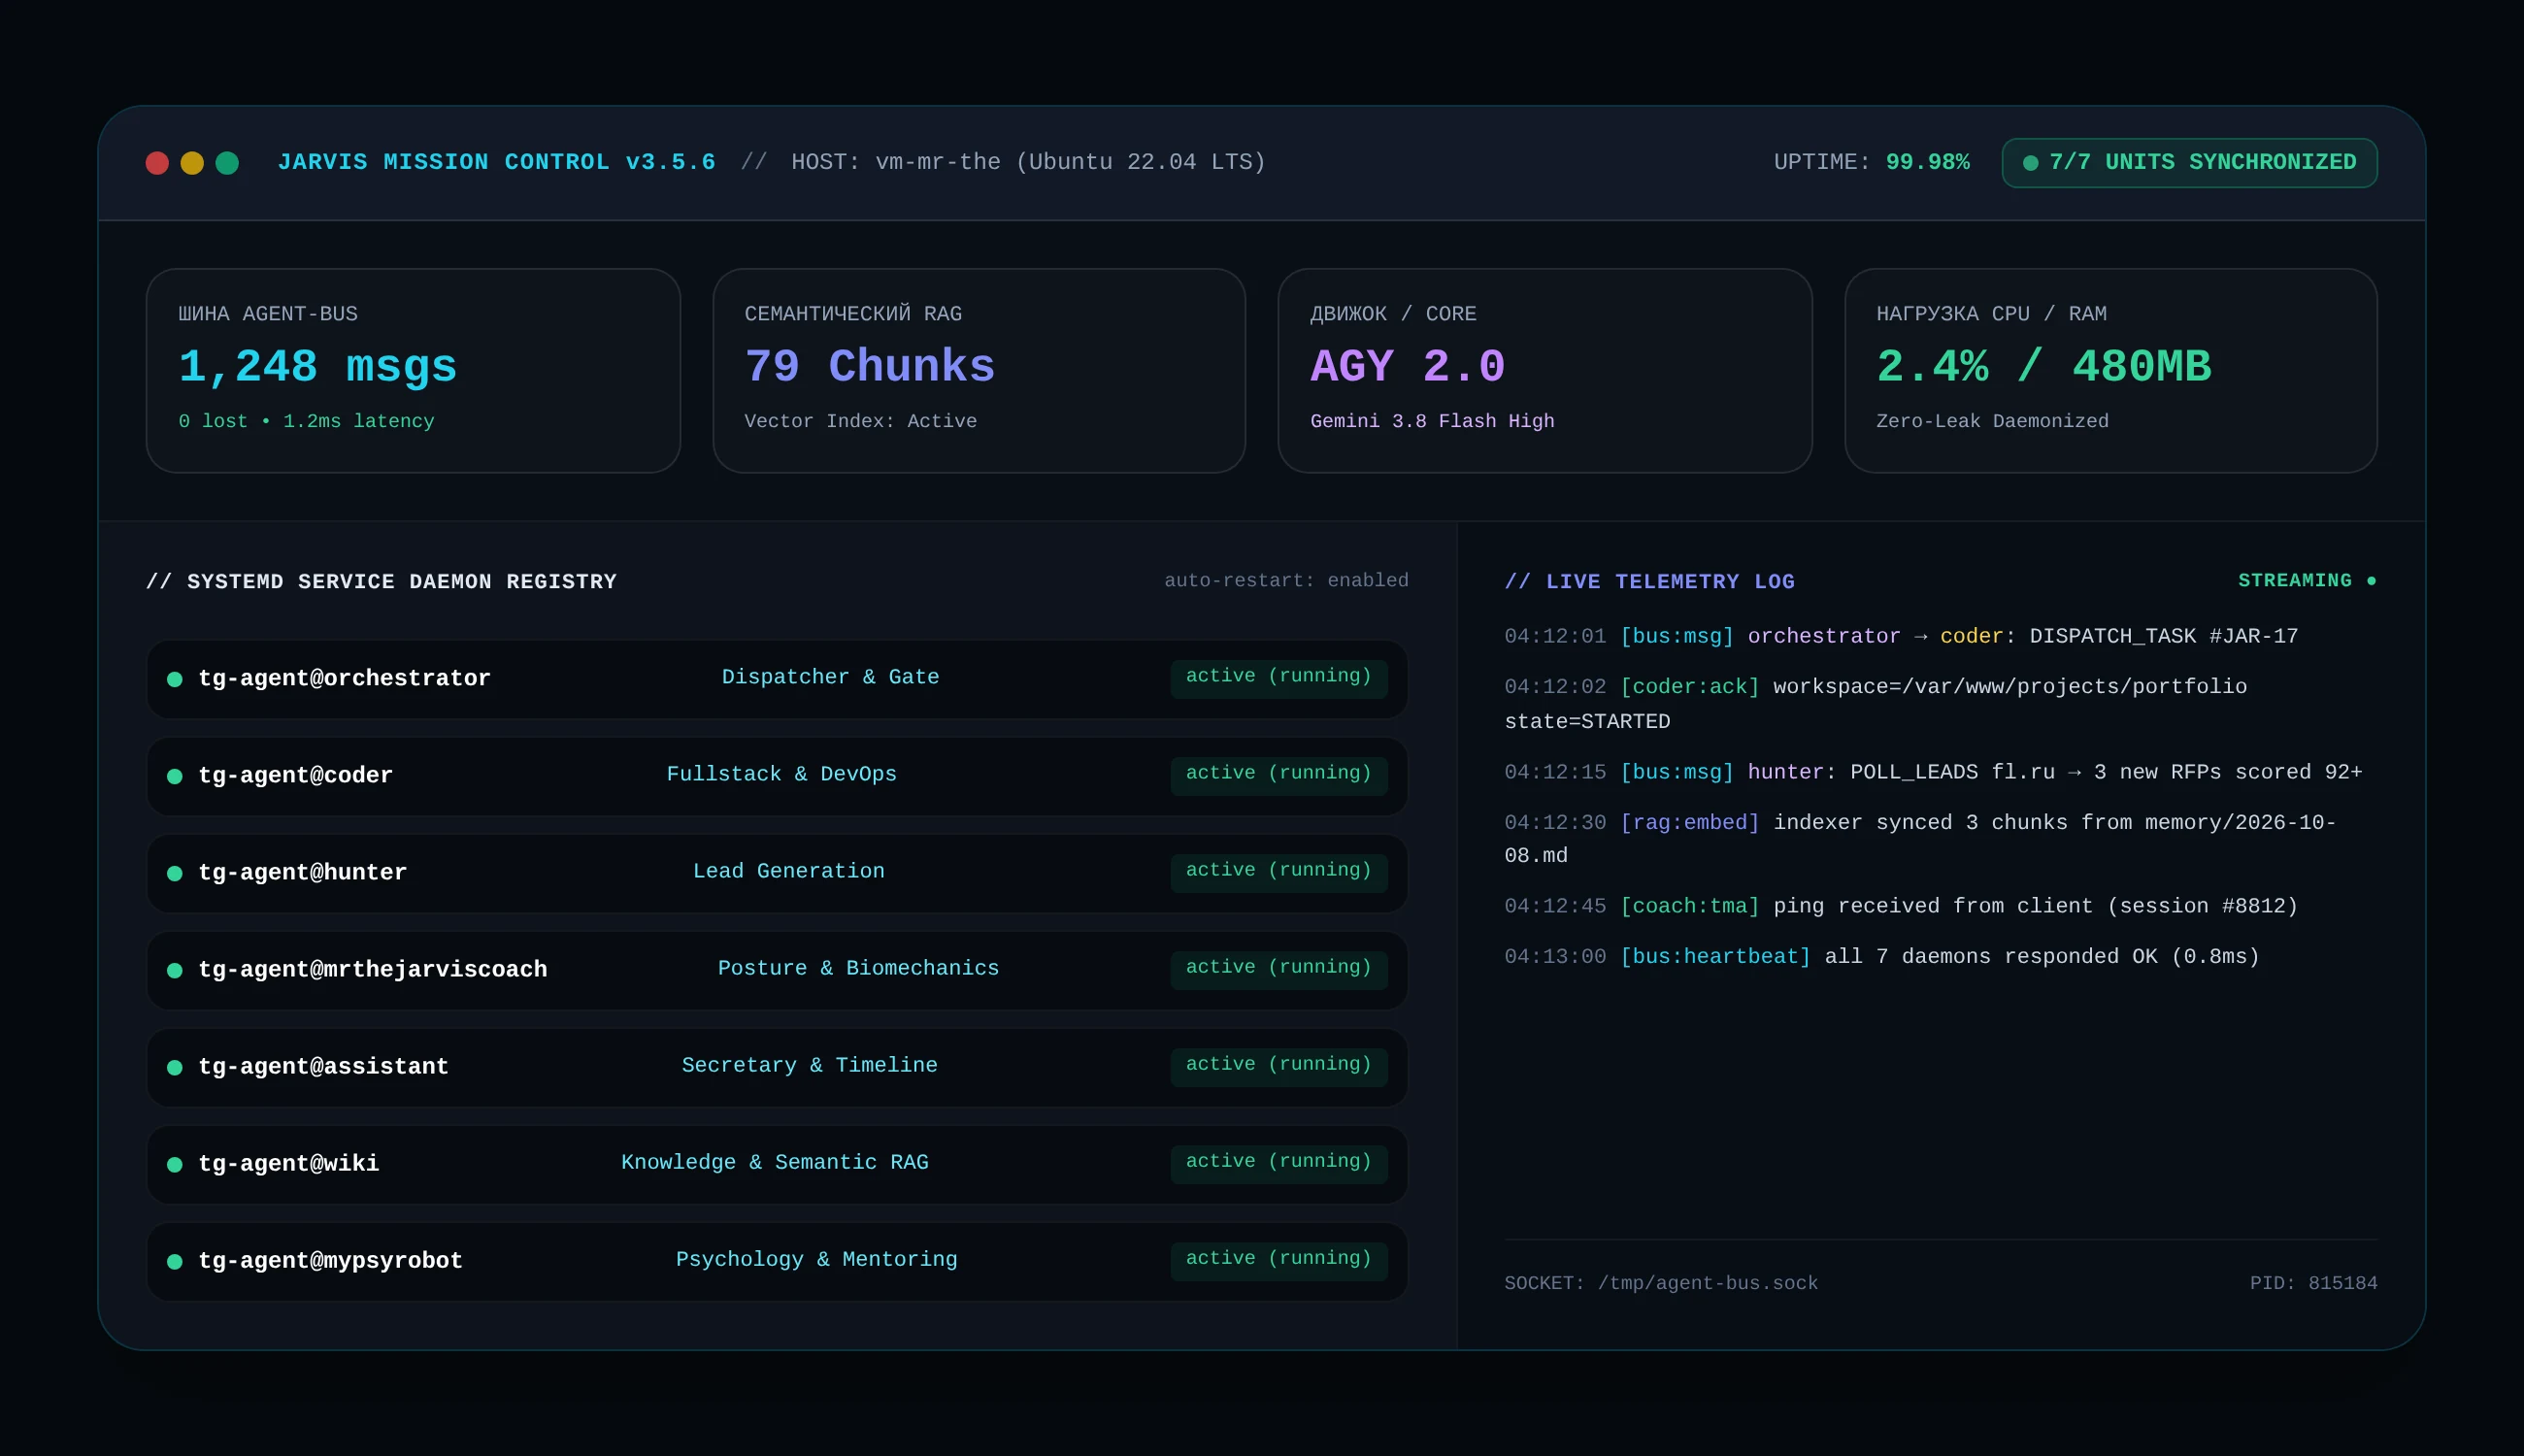Click the green window dot in the header
The width and height of the screenshot is (2524, 1456).
227,163
